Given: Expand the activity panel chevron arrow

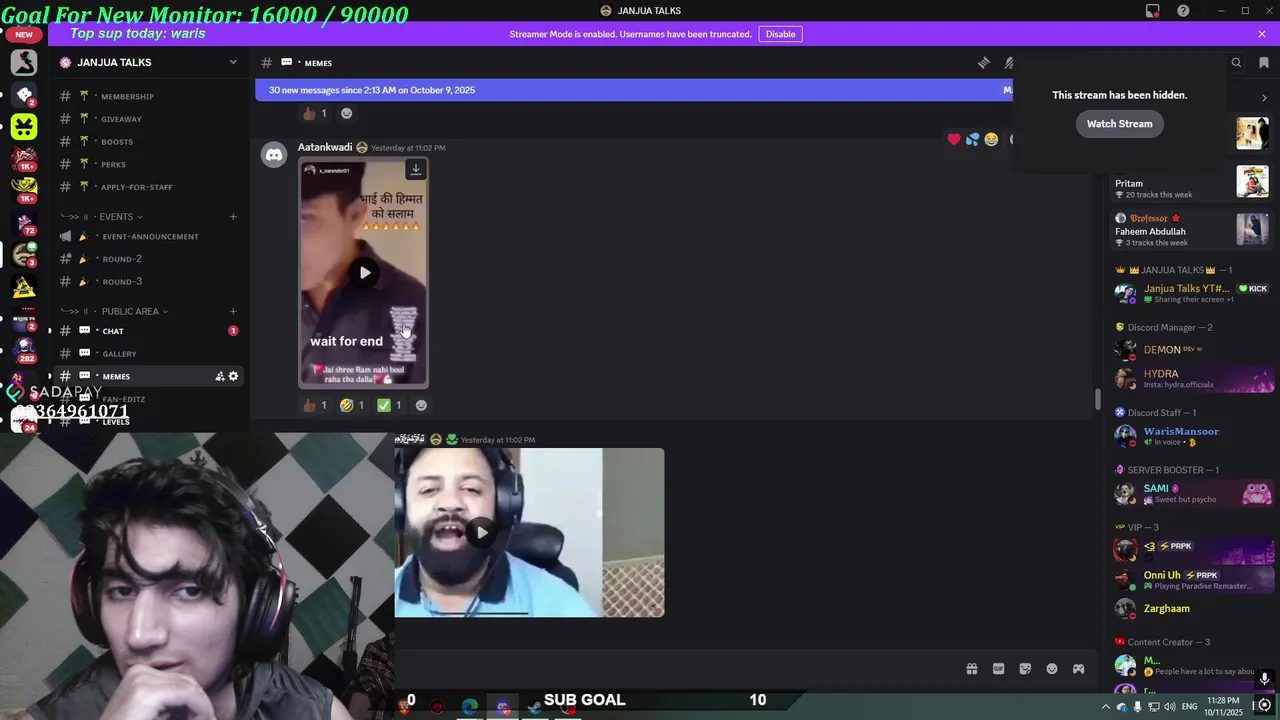Looking at the screenshot, I should [x=1264, y=98].
